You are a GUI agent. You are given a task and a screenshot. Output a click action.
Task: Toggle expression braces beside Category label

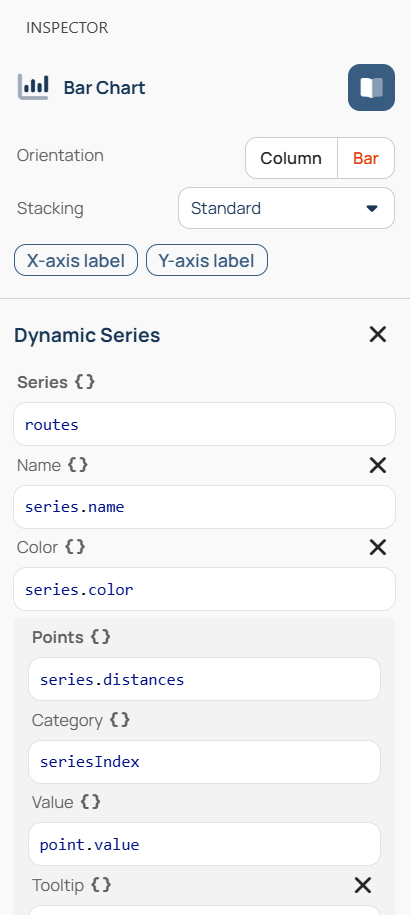point(120,720)
